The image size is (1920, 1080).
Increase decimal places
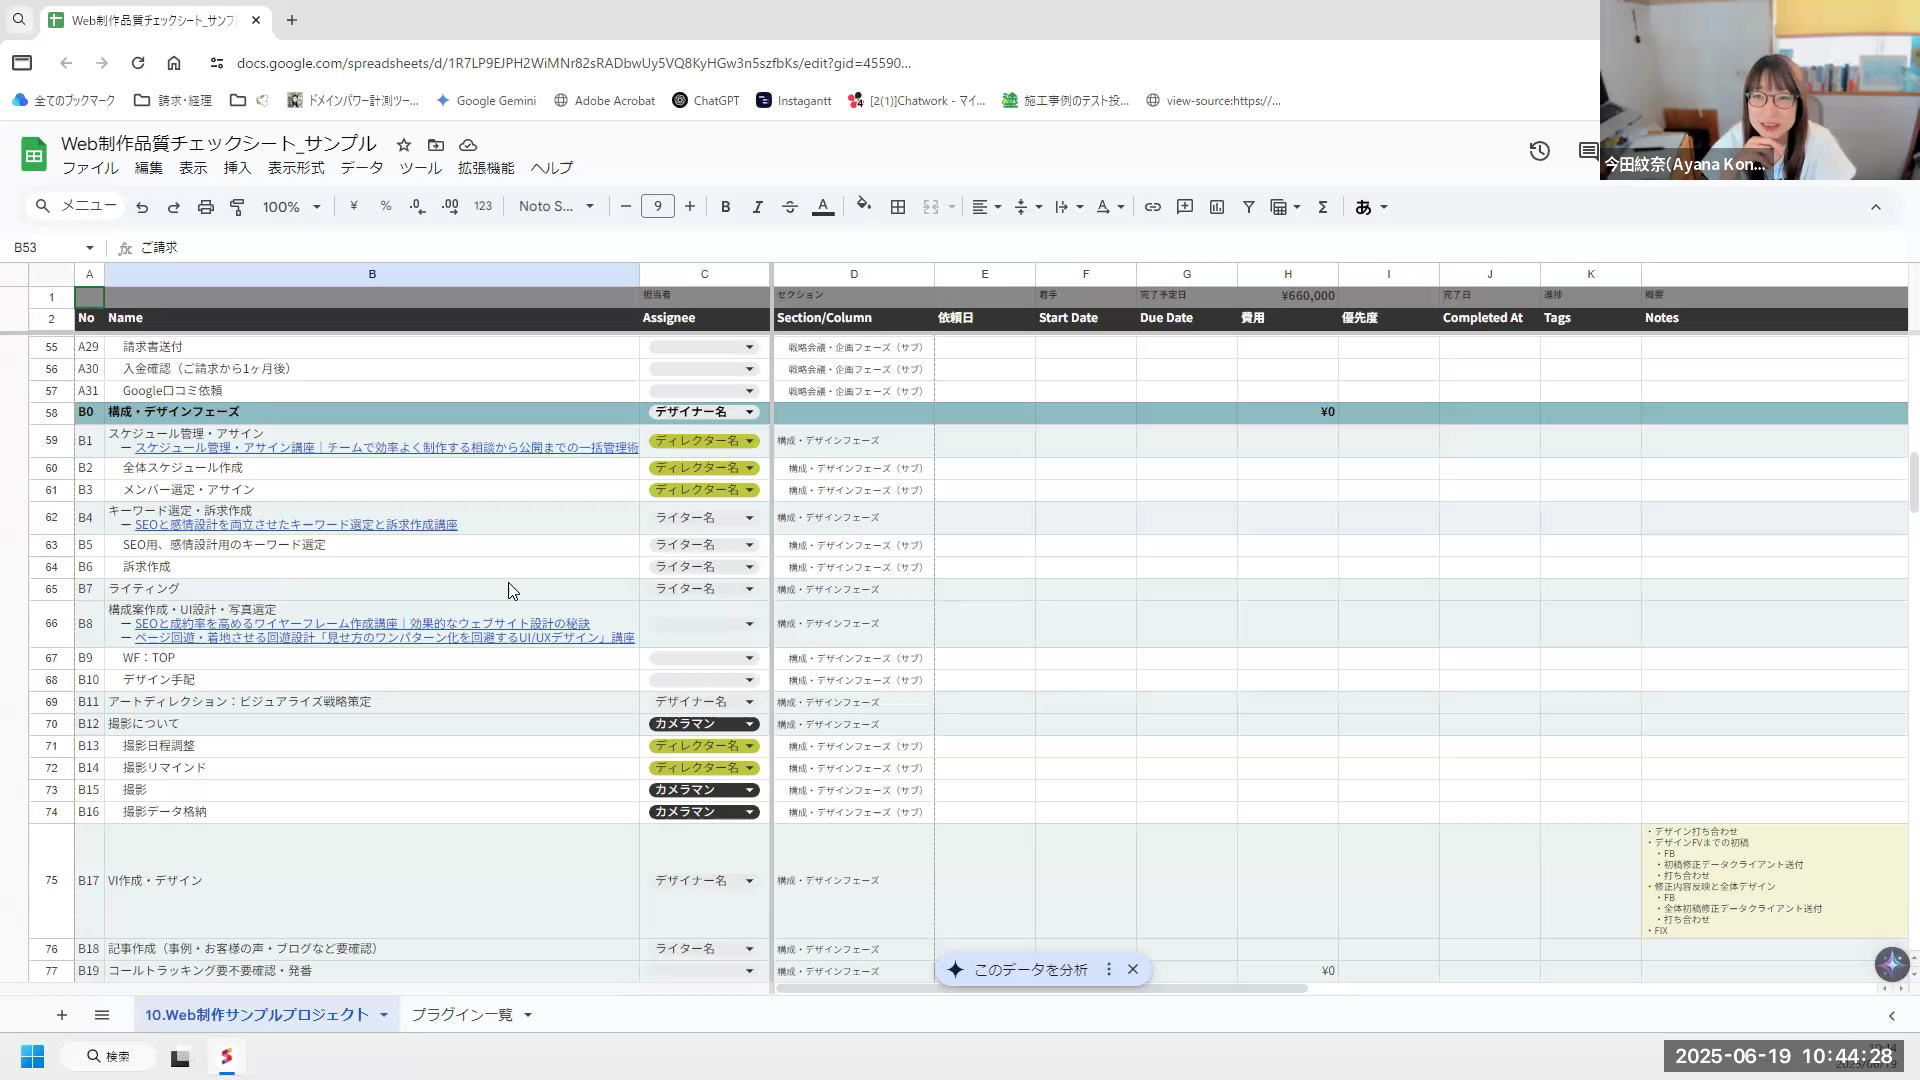pos(450,206)
